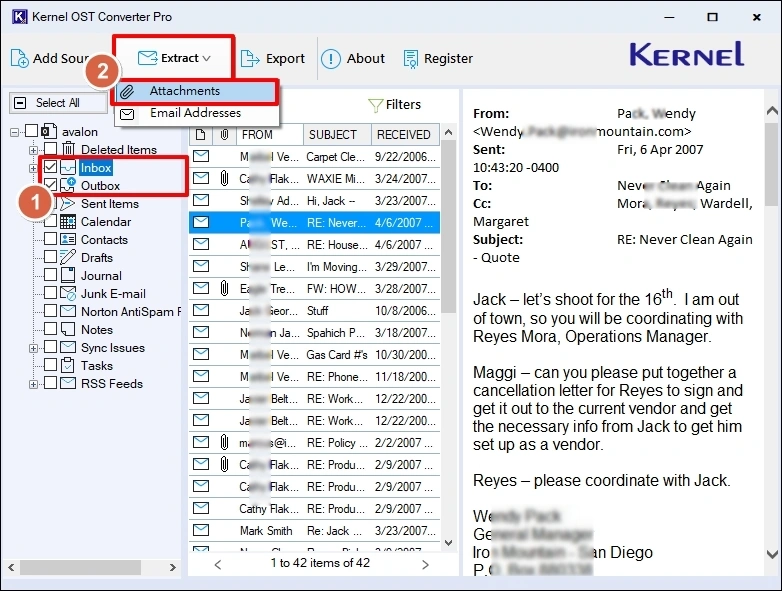The height and width of the screenshot is (591, 782).
Task: Open the Mark Smith email row
Action: [266, 531]
